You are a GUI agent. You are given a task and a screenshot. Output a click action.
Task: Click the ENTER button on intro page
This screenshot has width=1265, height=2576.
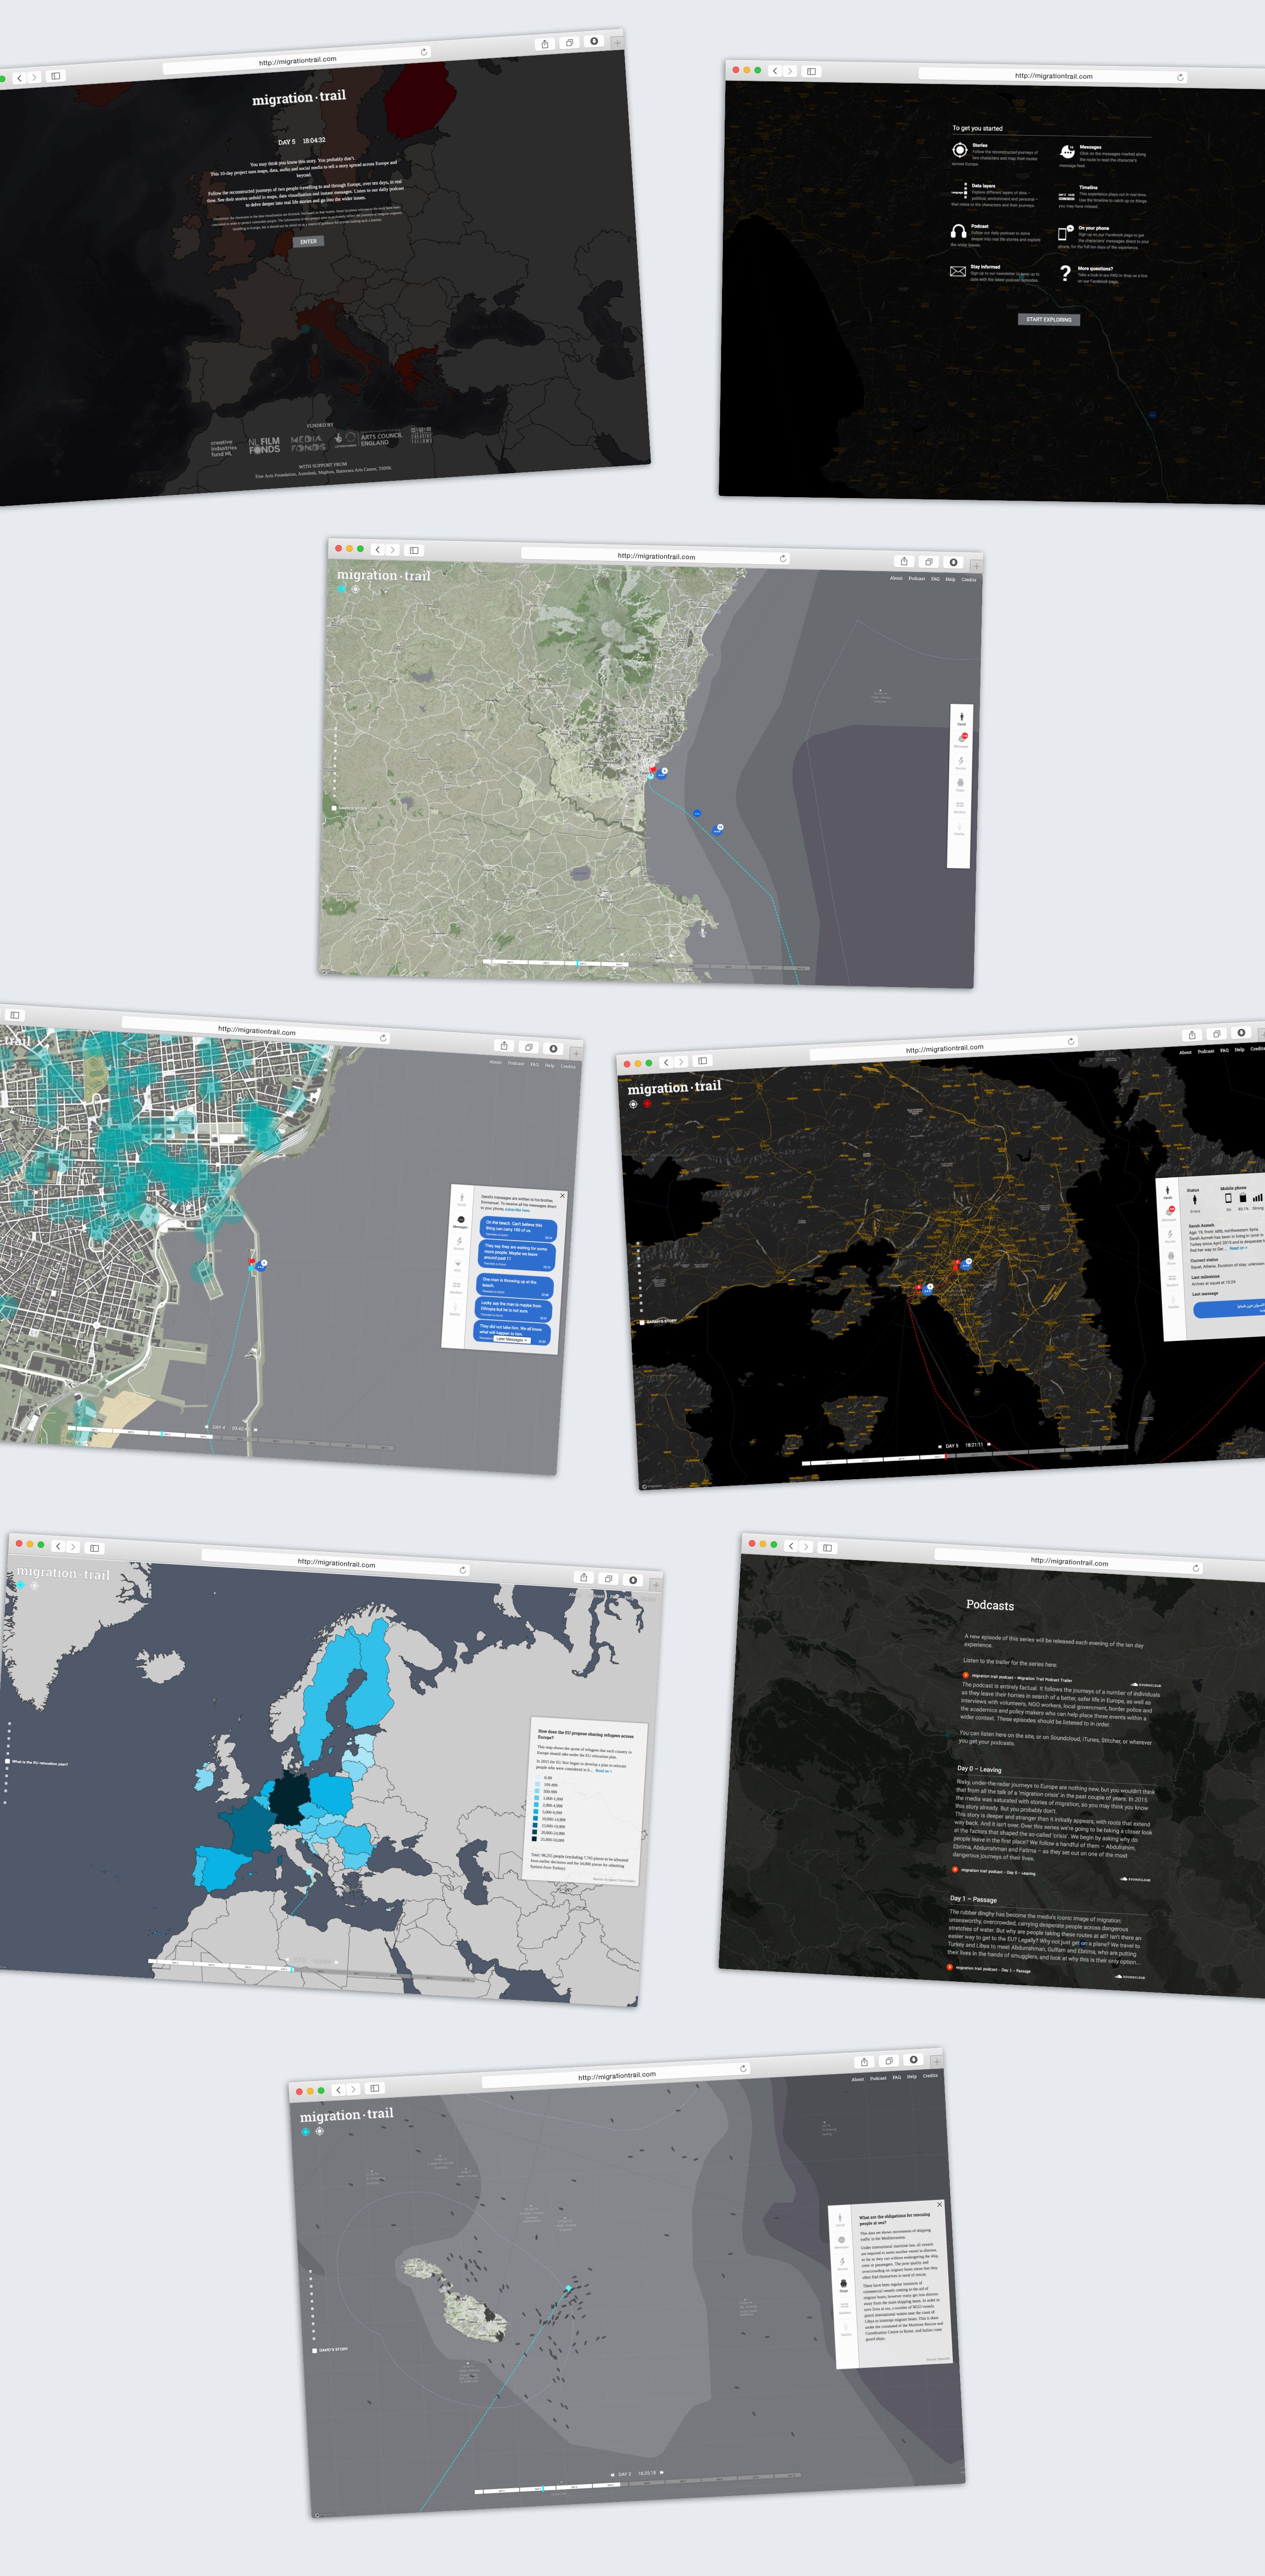pyautogui.click(x=308, y=241)
